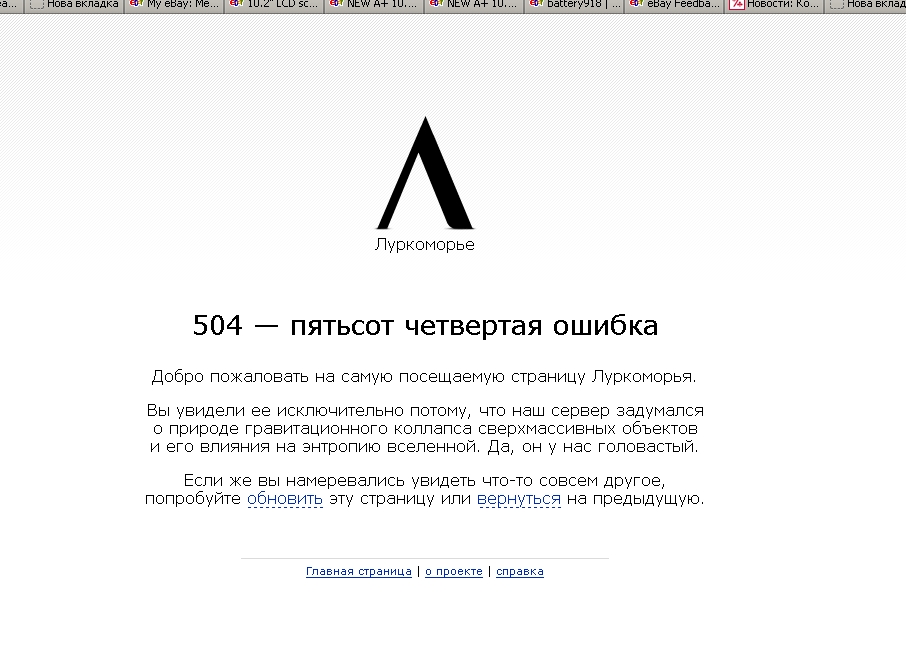
Task: Click the eBay favicon on the battery918 tab
Action: (536, 4)
